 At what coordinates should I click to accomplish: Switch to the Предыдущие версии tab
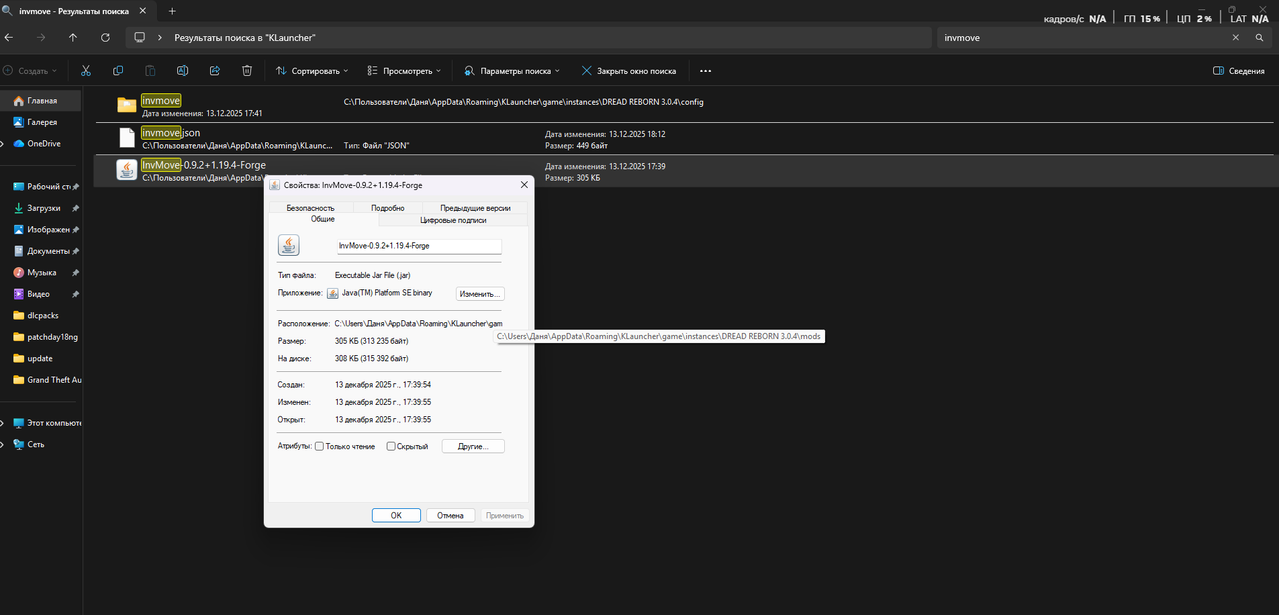pyautogui.click(x=475, y=208)
